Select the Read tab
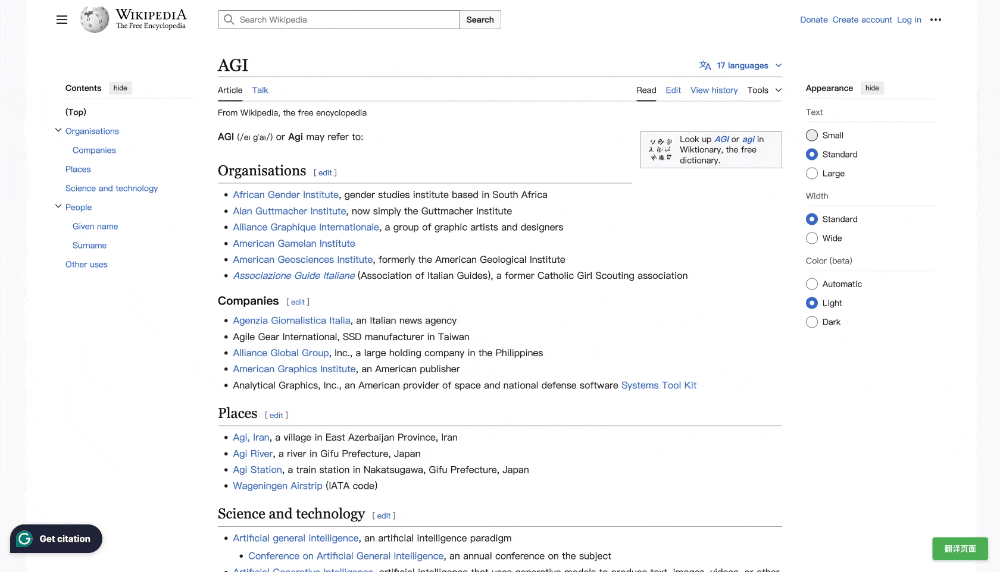The width and height of the screenshot is (1000, 572). (x=646, y=90)
